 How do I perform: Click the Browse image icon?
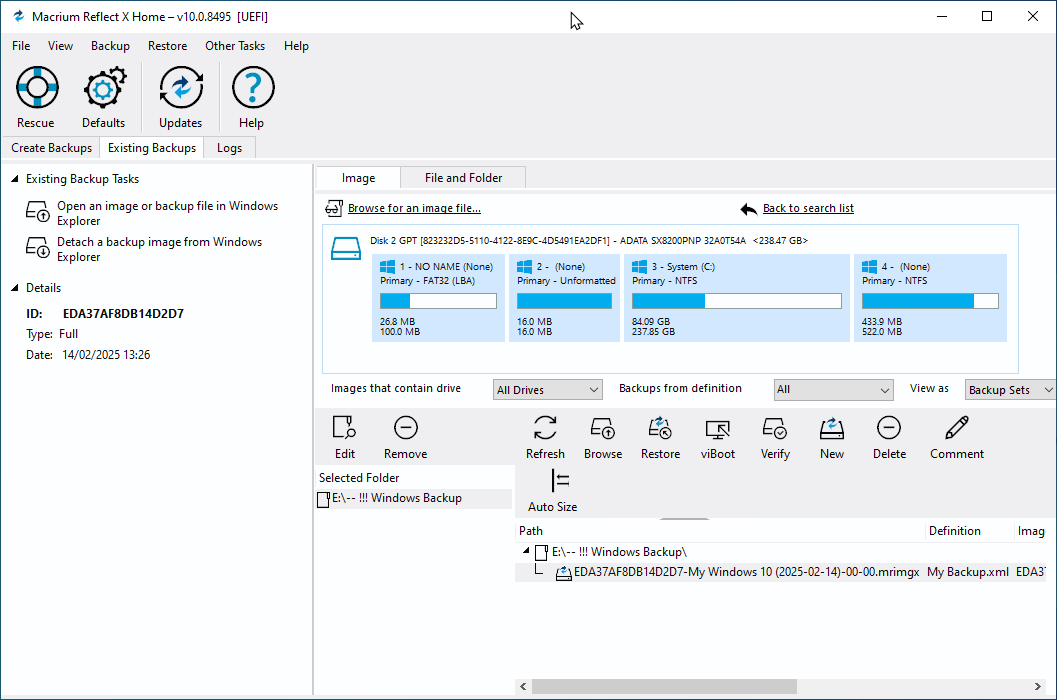[x=603, y=428]
